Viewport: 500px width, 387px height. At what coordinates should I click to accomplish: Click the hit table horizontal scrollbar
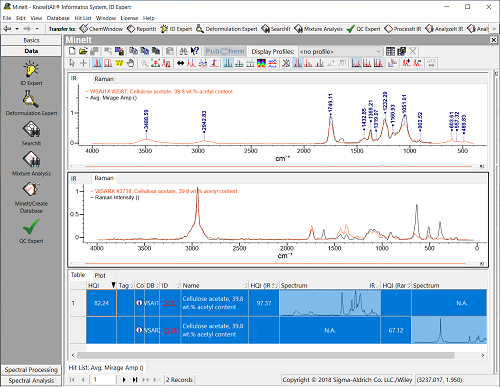pyautogui.click(x=266, y=355)
